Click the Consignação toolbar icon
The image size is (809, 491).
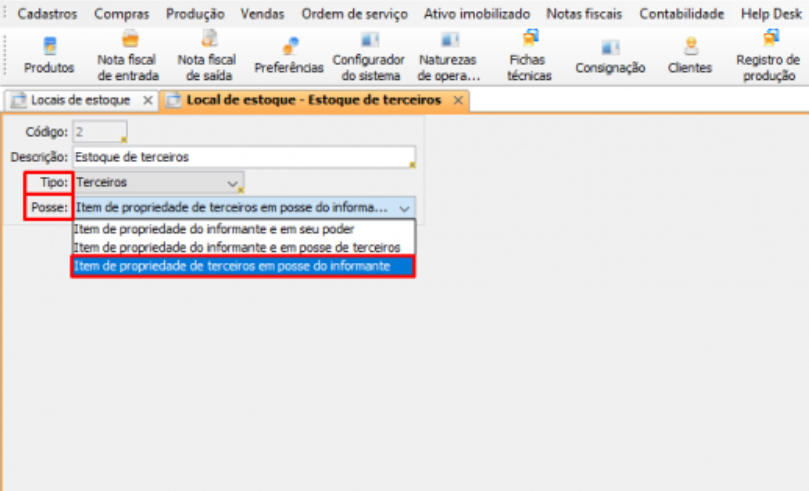(610, 46)
